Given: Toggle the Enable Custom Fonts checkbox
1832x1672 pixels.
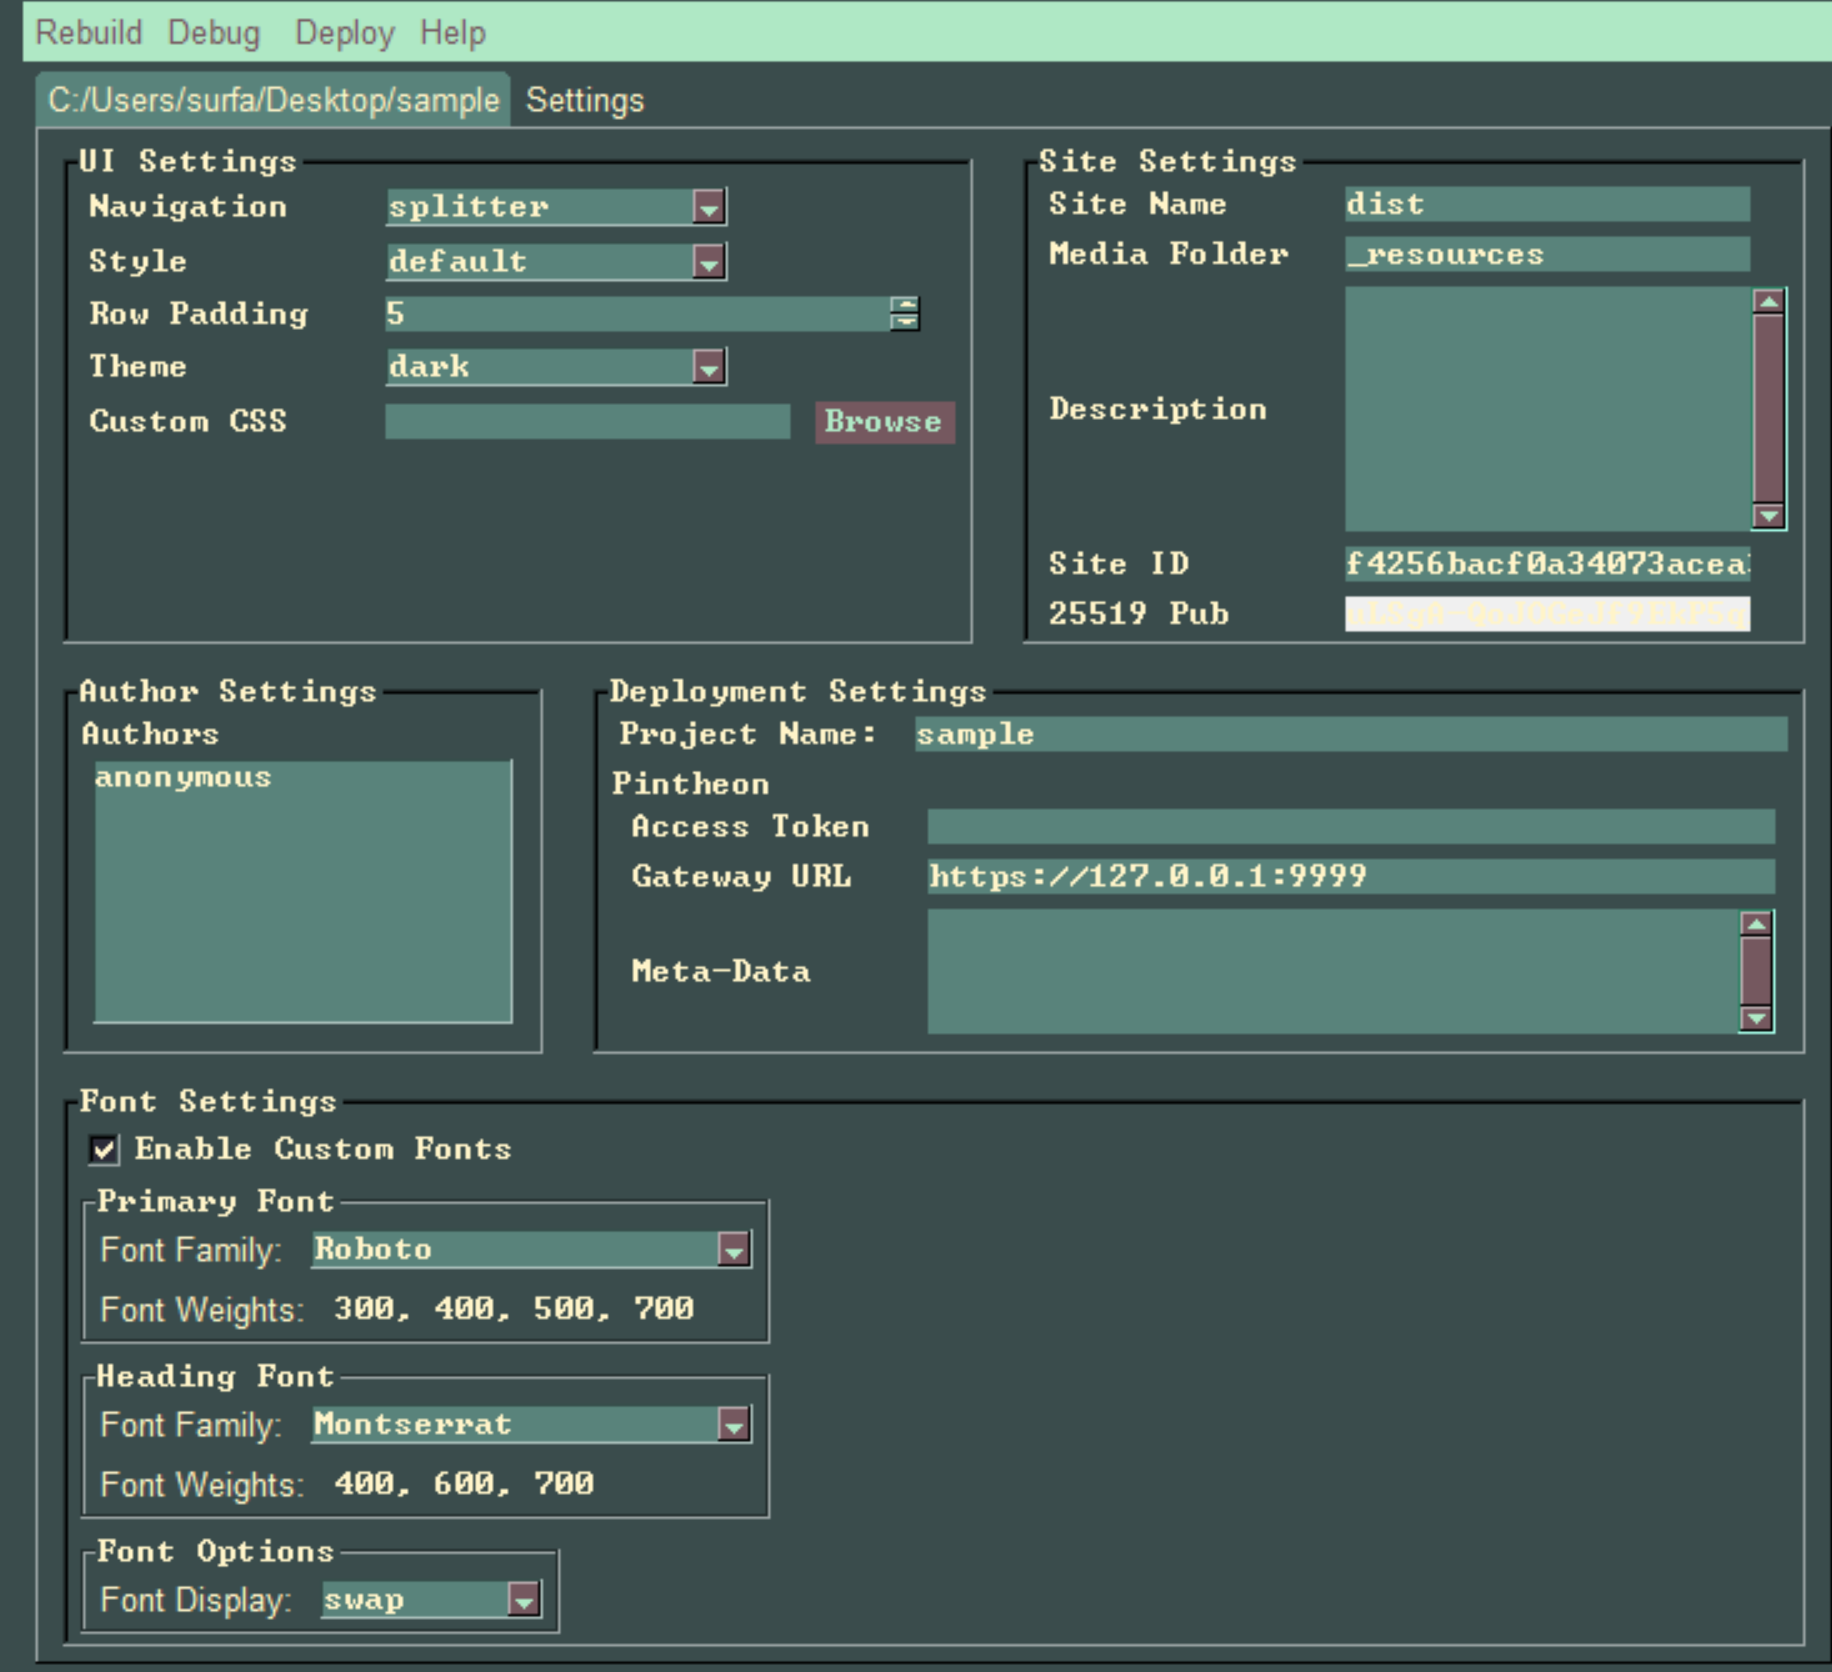Looking at the screenshot, I should point(104,1150).
